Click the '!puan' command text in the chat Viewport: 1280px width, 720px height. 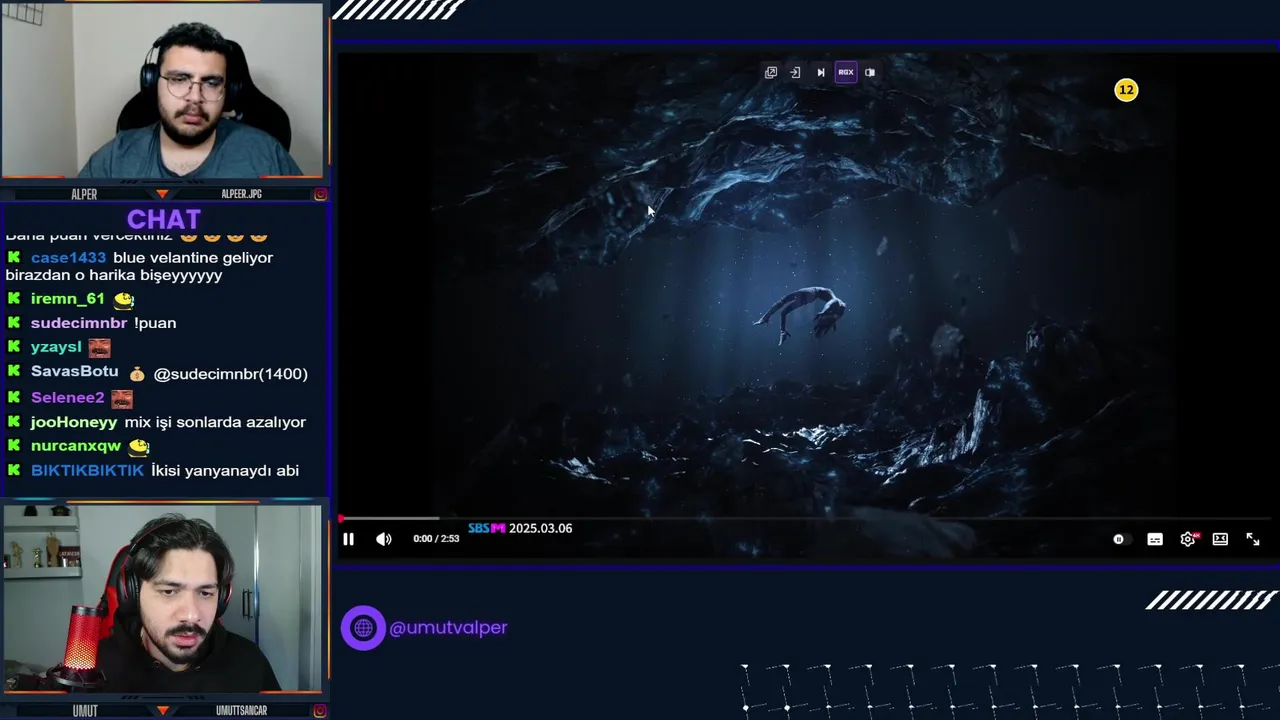(x=155, y=323)
